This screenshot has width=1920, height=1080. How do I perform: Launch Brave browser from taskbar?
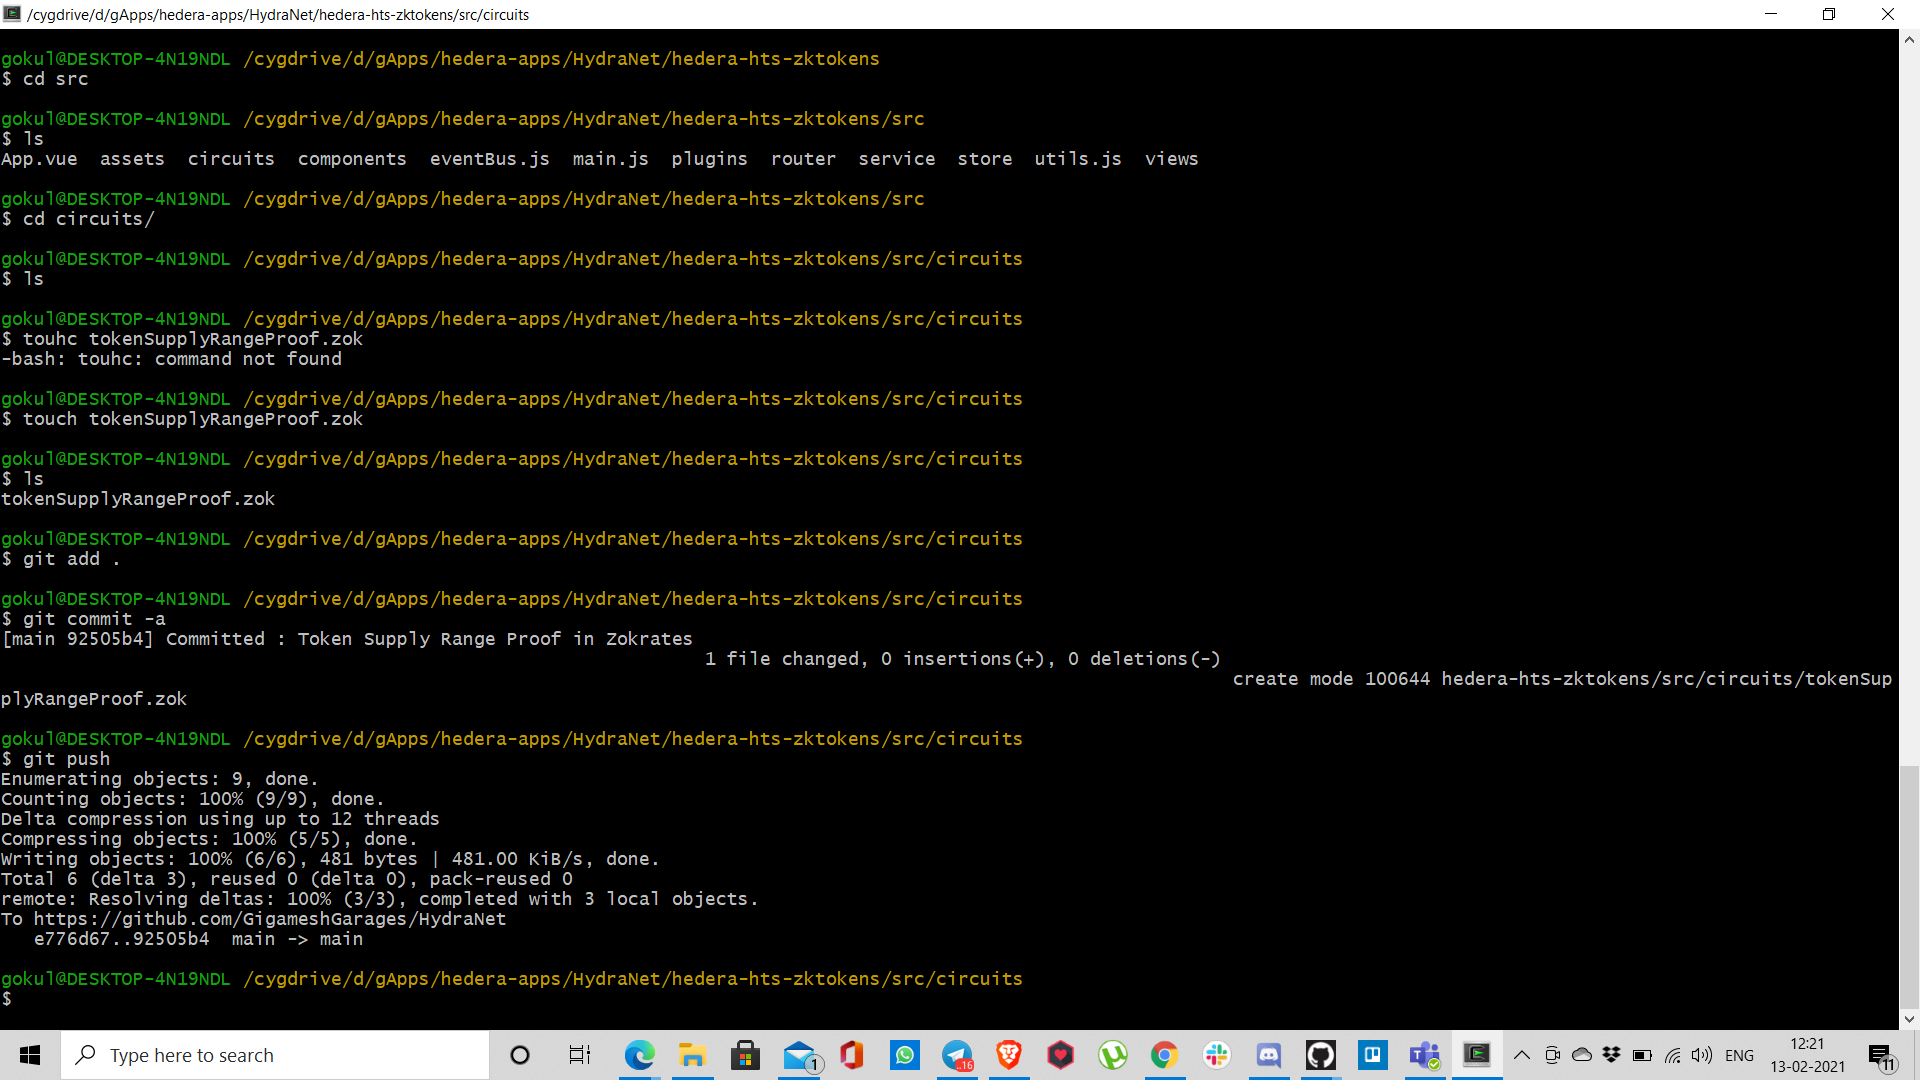click(x=1008, y=1055)
